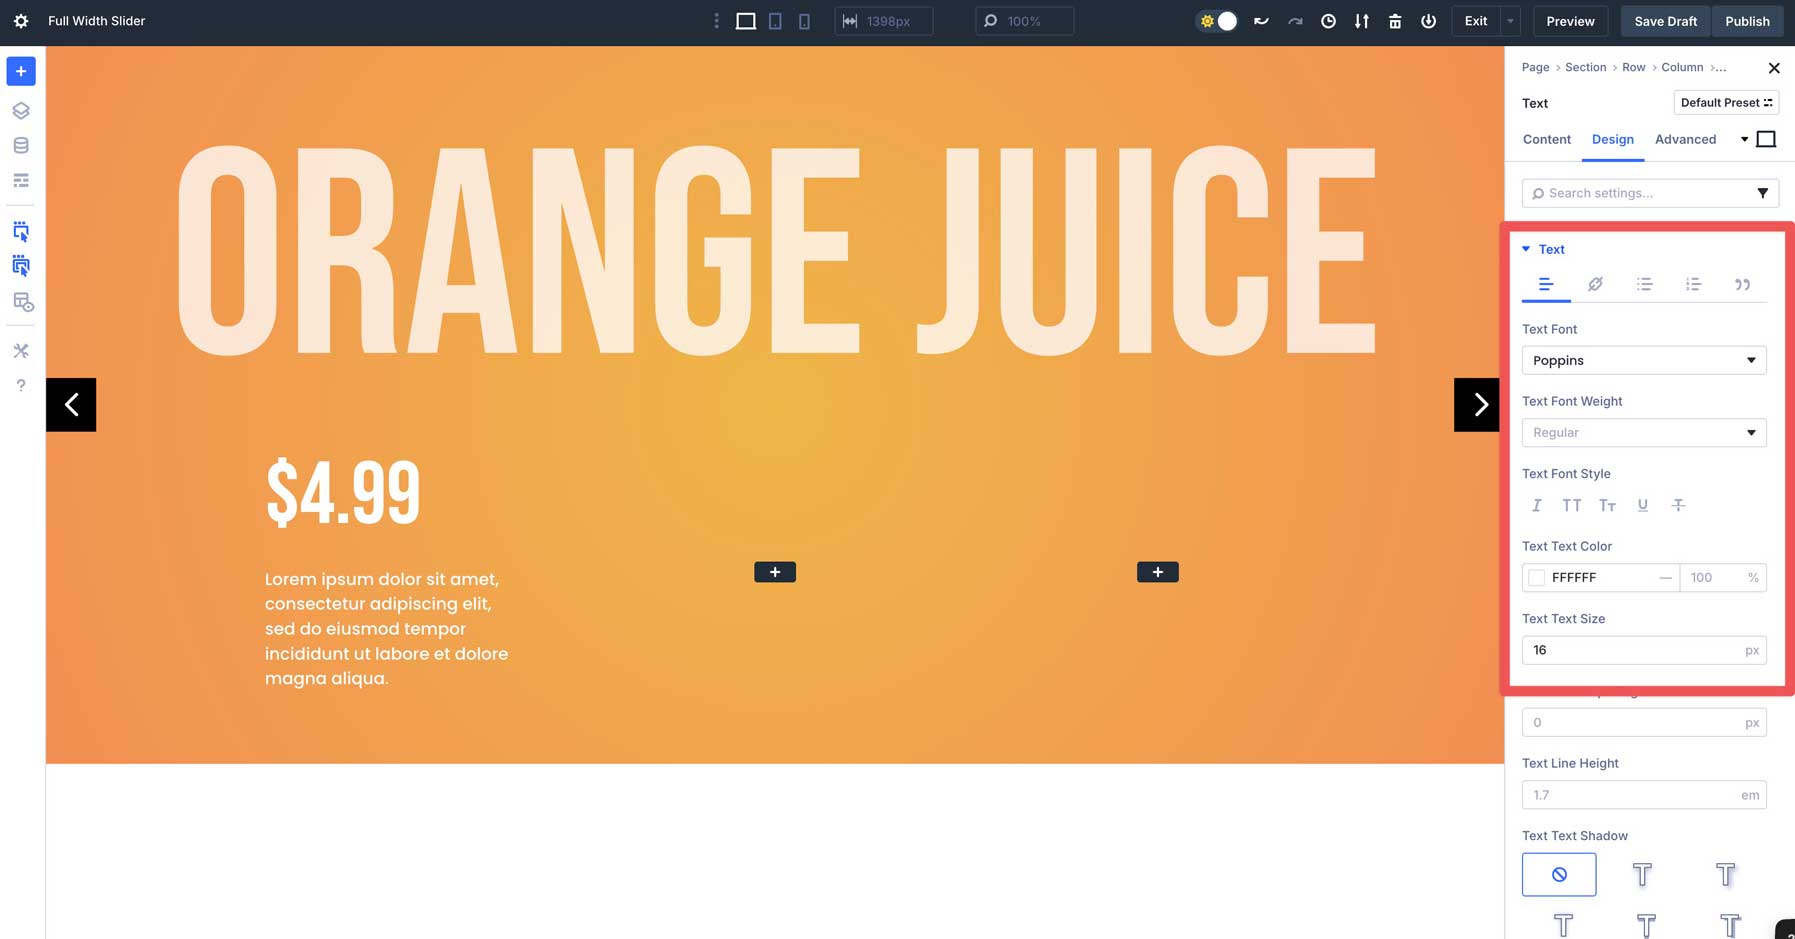Open editing history clock icon

point(1328,21)
